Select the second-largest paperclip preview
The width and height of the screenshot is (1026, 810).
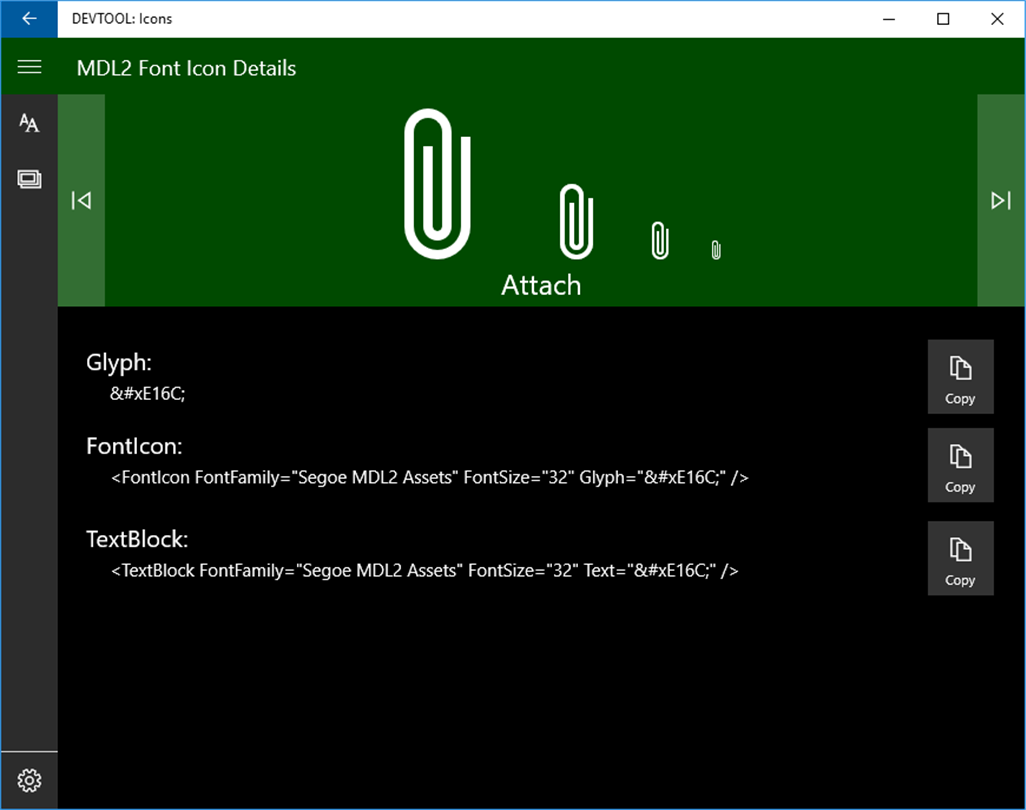(576, 222)
